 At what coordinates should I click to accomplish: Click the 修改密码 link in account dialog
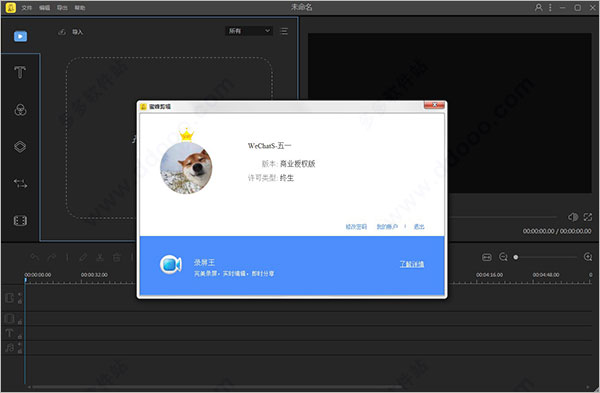356,227
